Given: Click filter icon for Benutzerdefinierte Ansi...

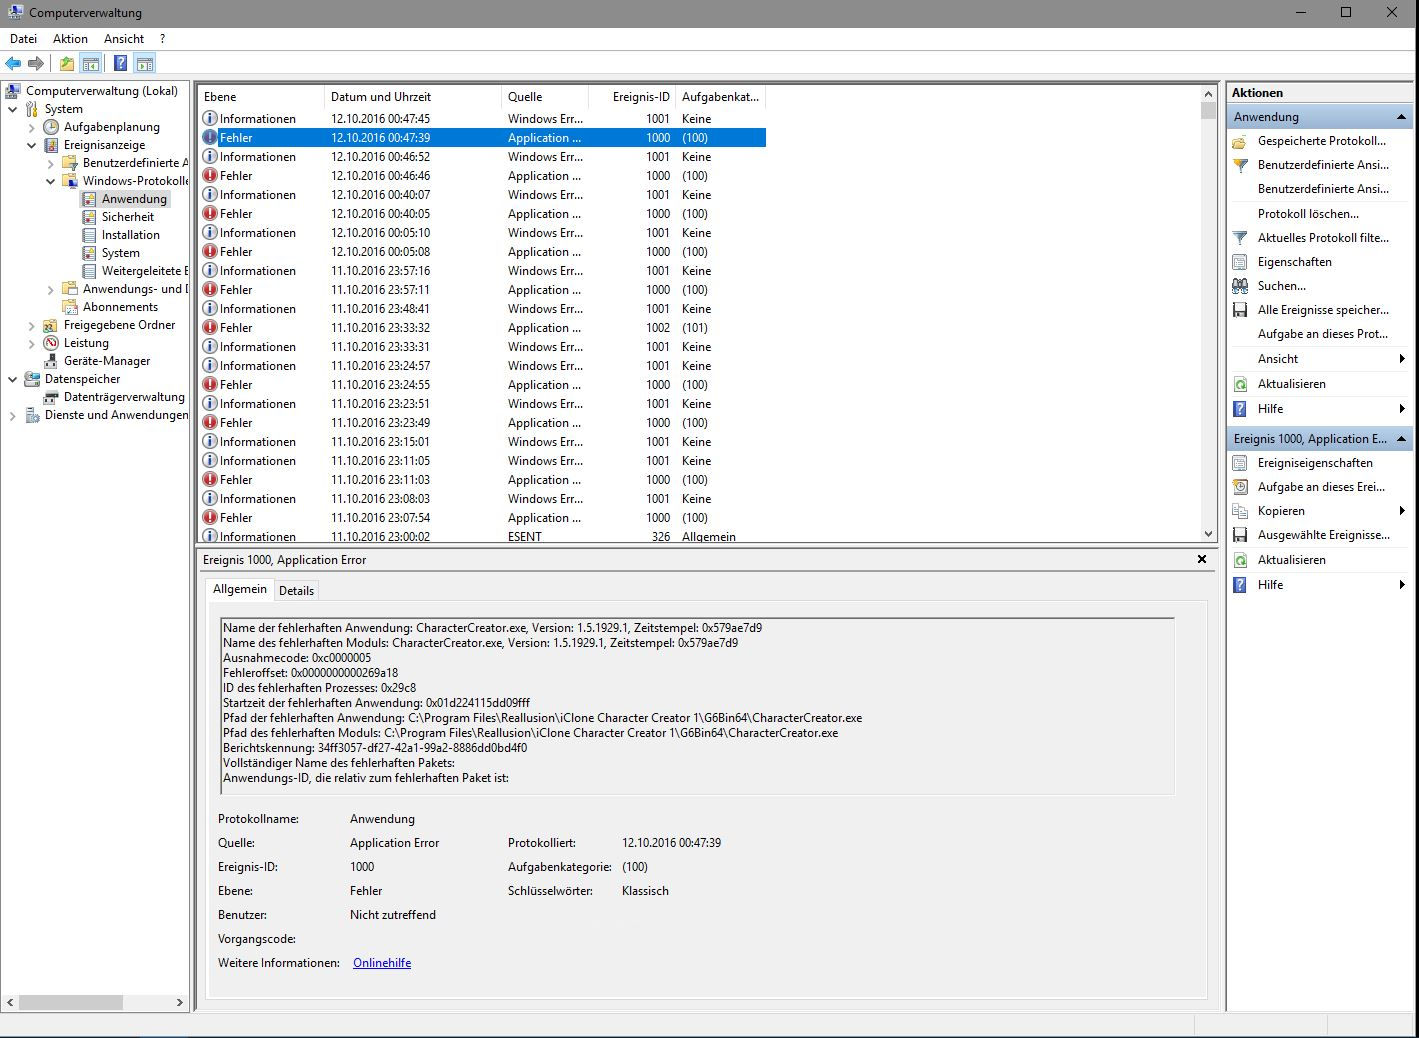Looking at the screenshot, I should [1240, 165].
